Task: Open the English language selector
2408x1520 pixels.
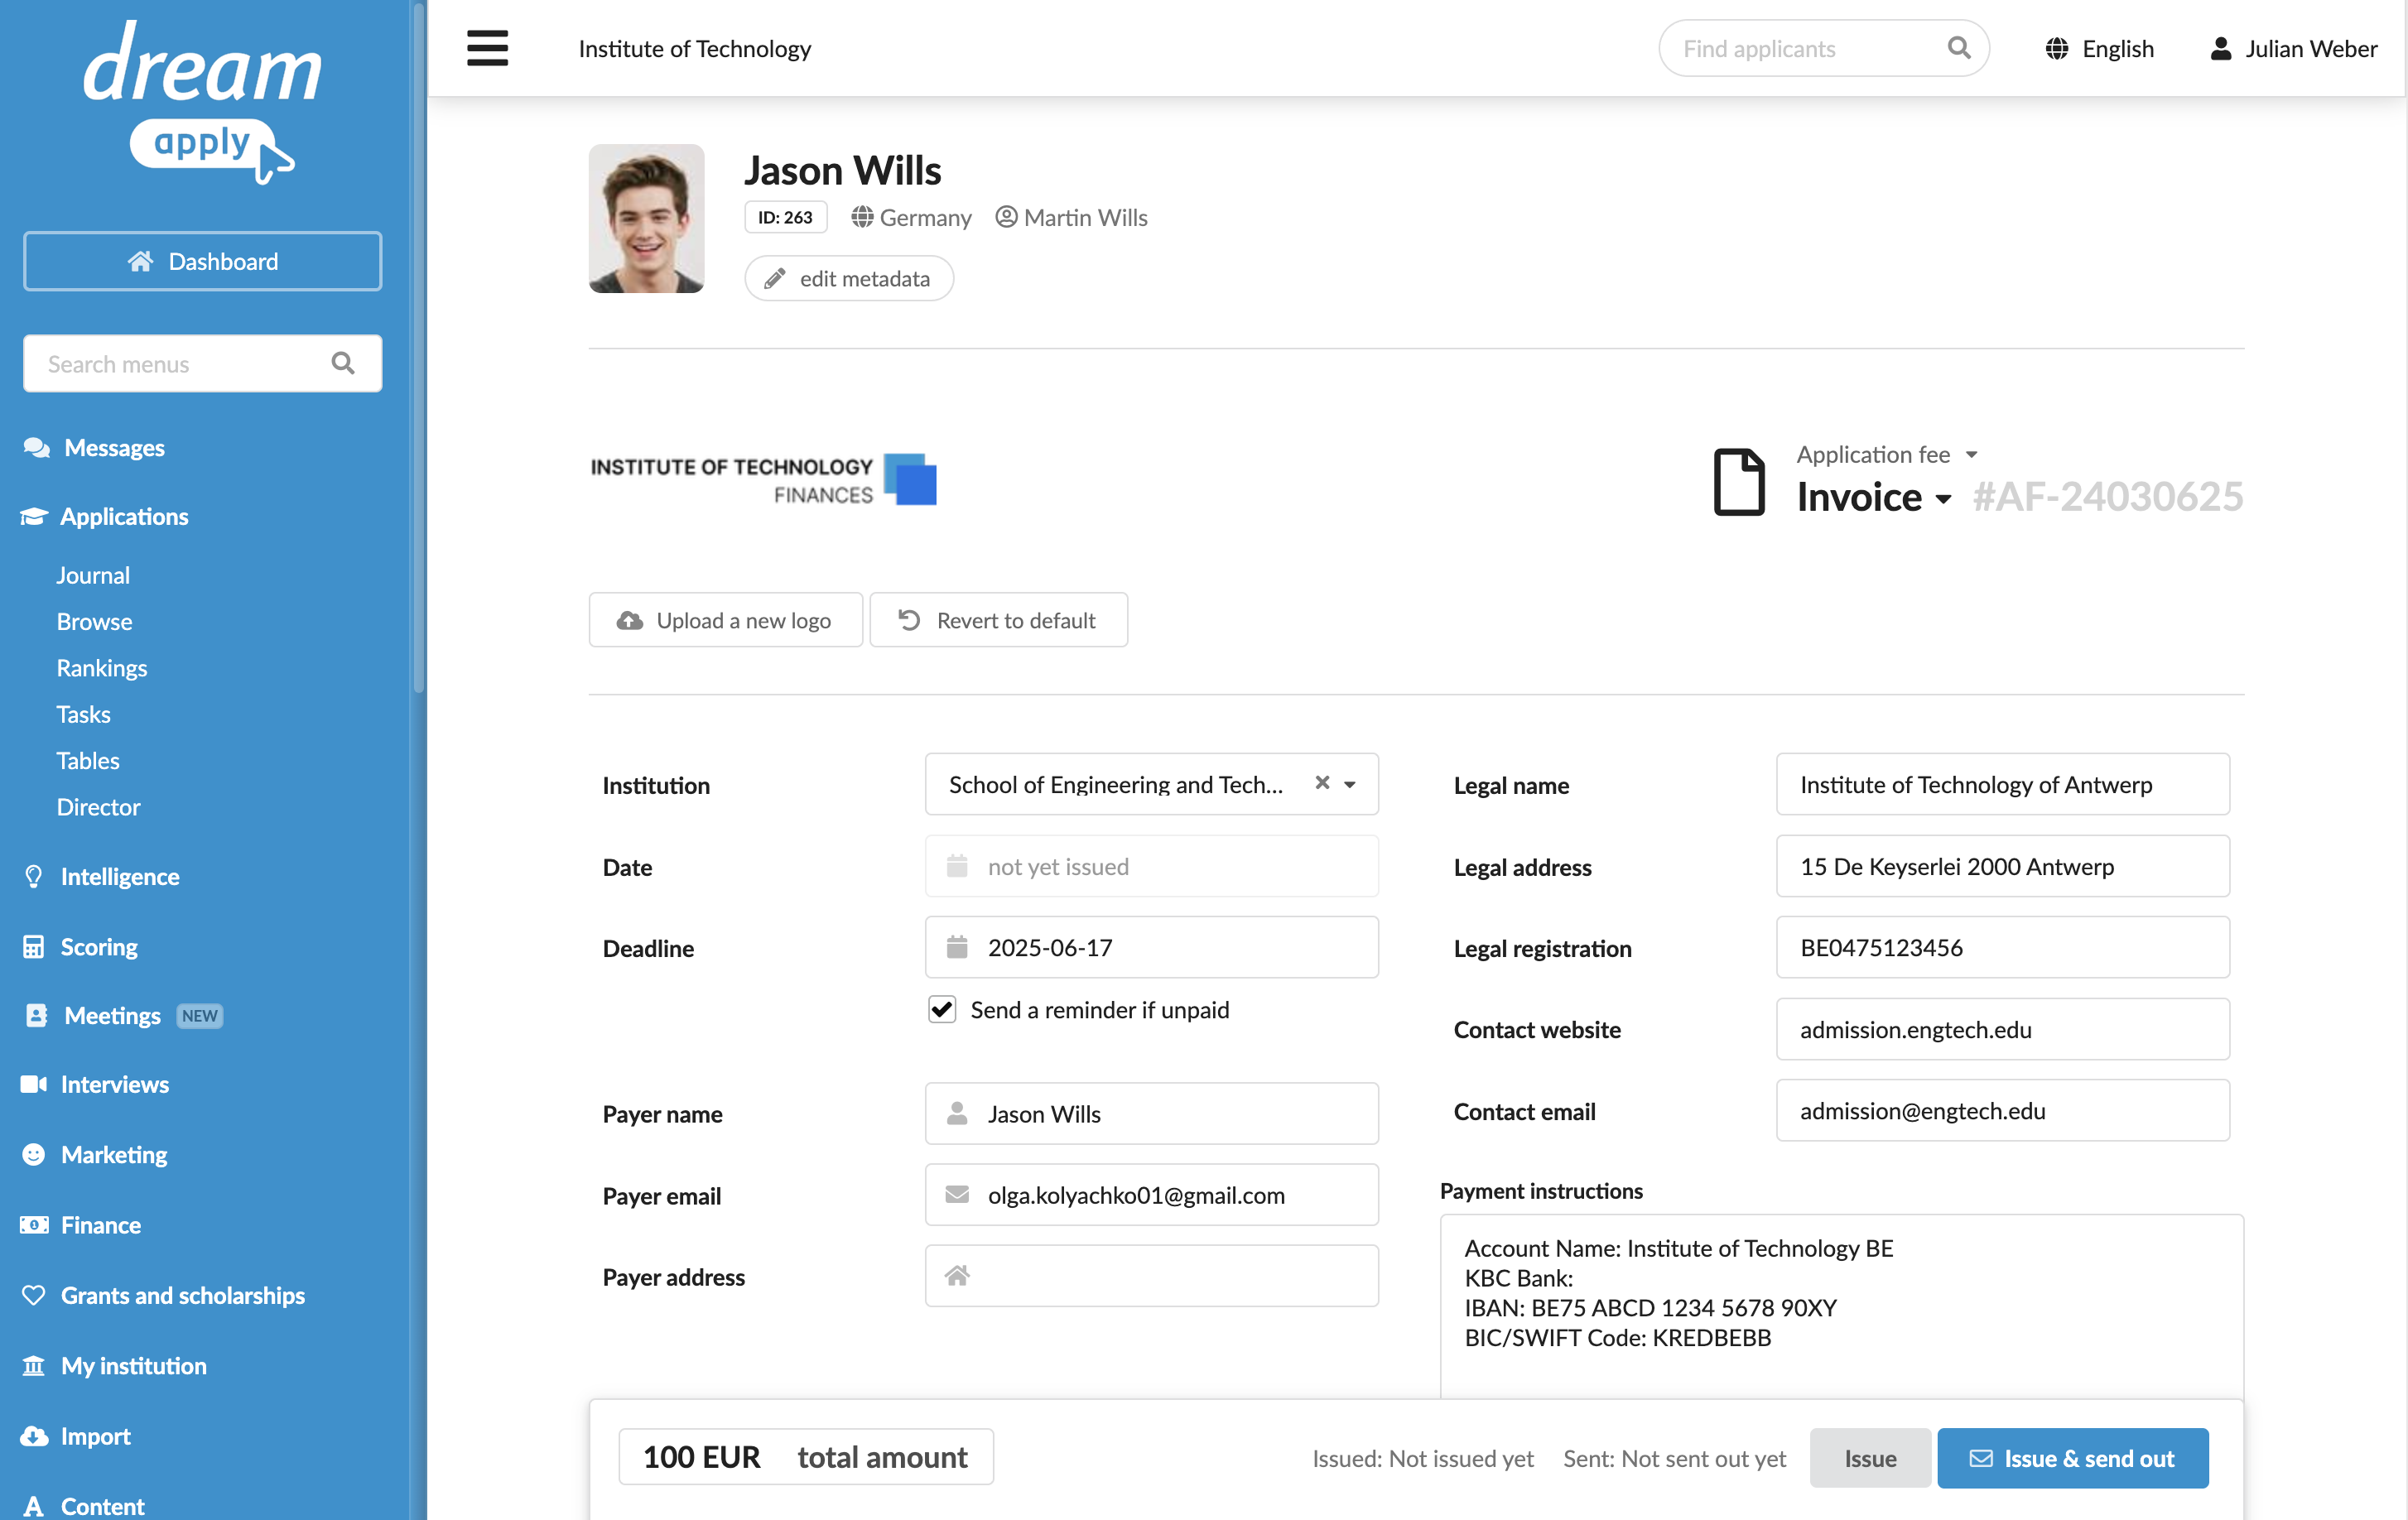Action: point(2099,48)
